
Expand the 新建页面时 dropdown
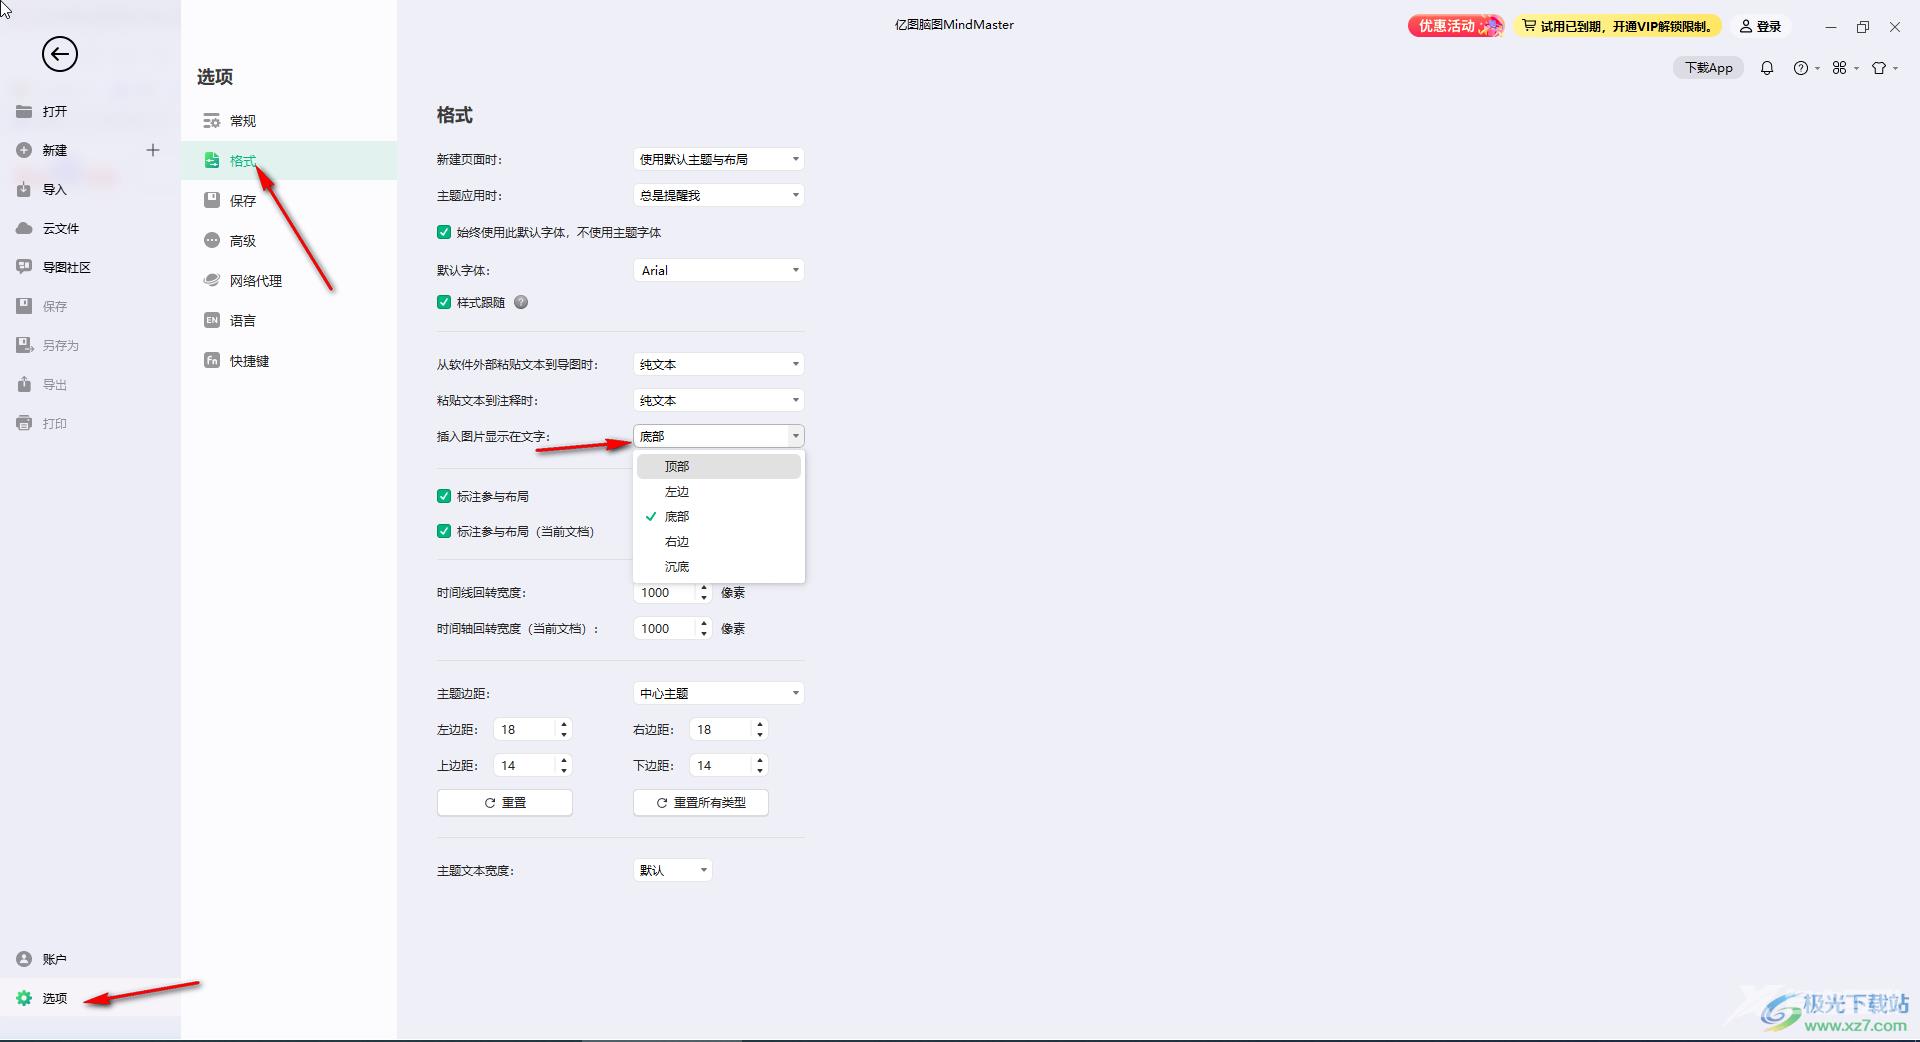(719, 159)
